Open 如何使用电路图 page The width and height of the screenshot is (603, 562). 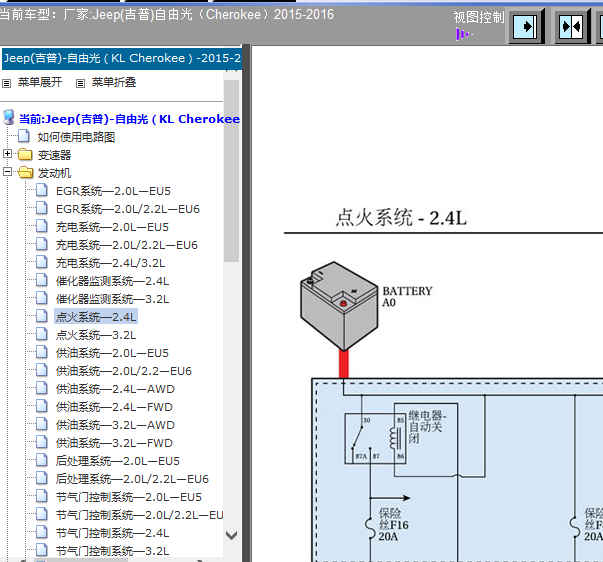pos(76,137)
